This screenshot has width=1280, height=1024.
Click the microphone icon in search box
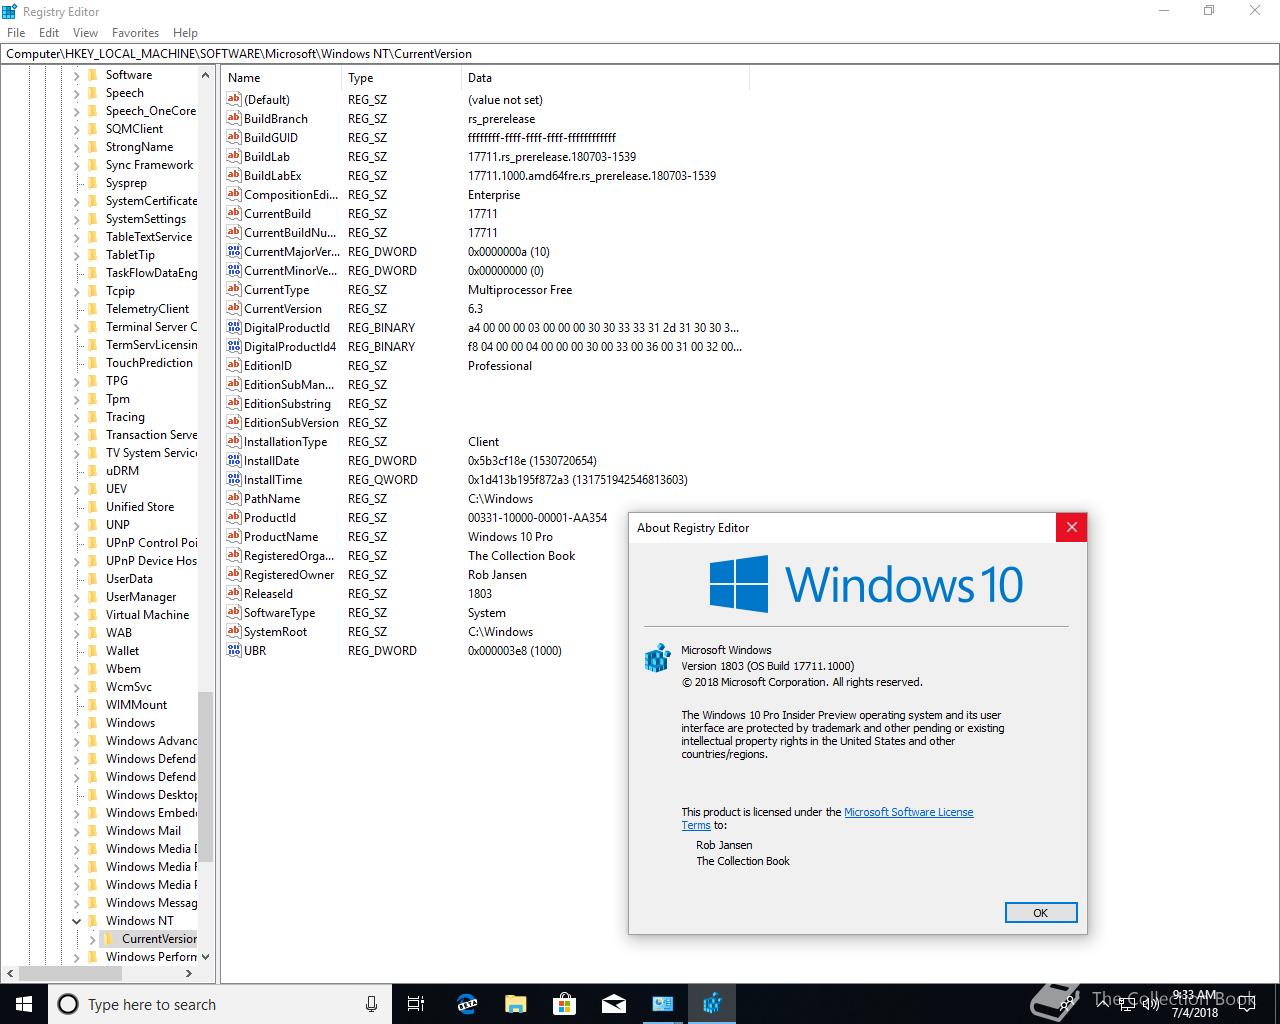click(x=371, y=1004)
